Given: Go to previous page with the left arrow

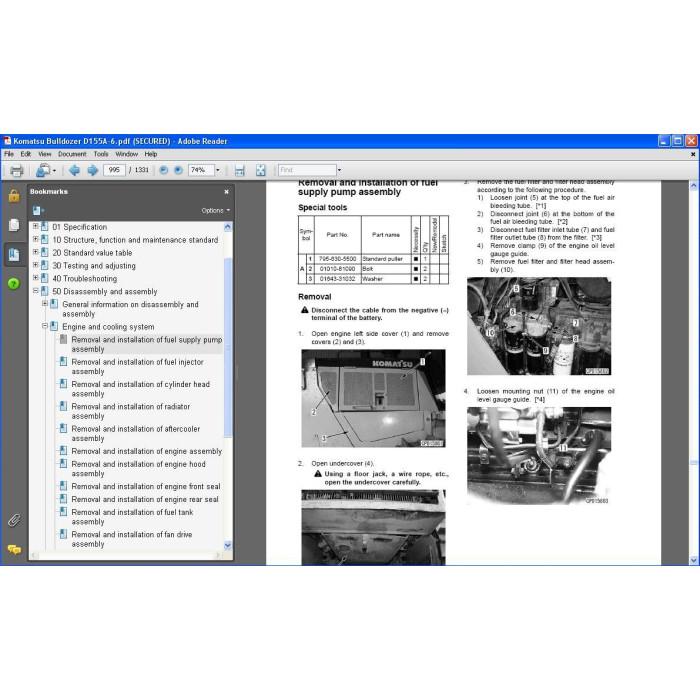Looking at the screenshot, I should click(x=74, y=170).
